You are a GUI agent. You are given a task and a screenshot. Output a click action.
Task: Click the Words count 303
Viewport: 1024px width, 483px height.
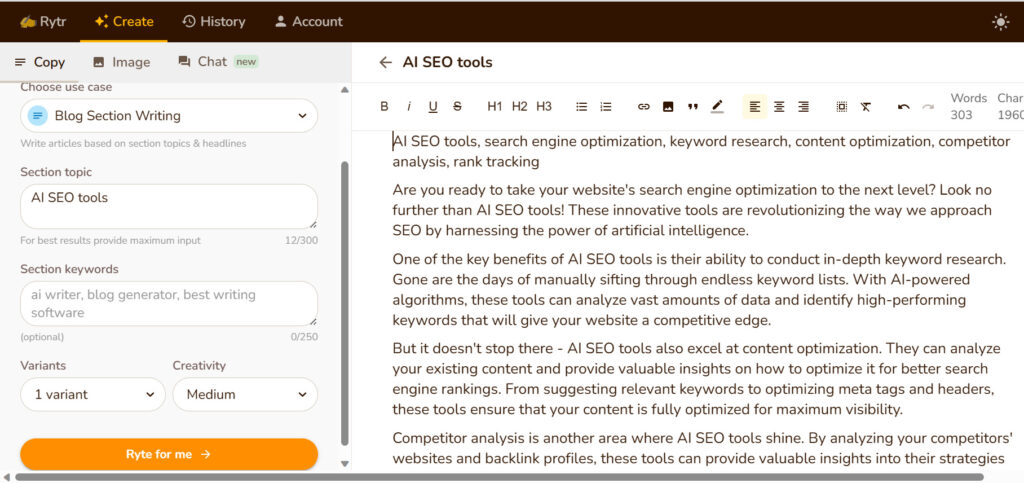(x=968, y=106)
